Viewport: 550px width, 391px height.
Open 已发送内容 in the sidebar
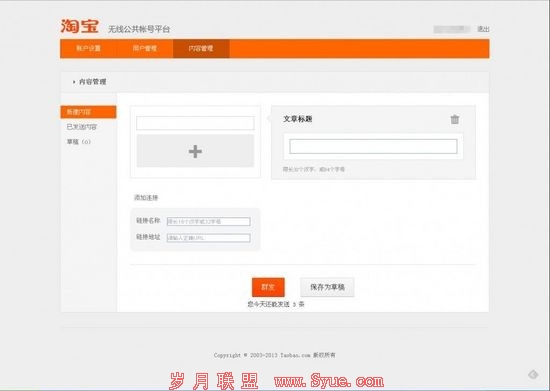point(82,127)
